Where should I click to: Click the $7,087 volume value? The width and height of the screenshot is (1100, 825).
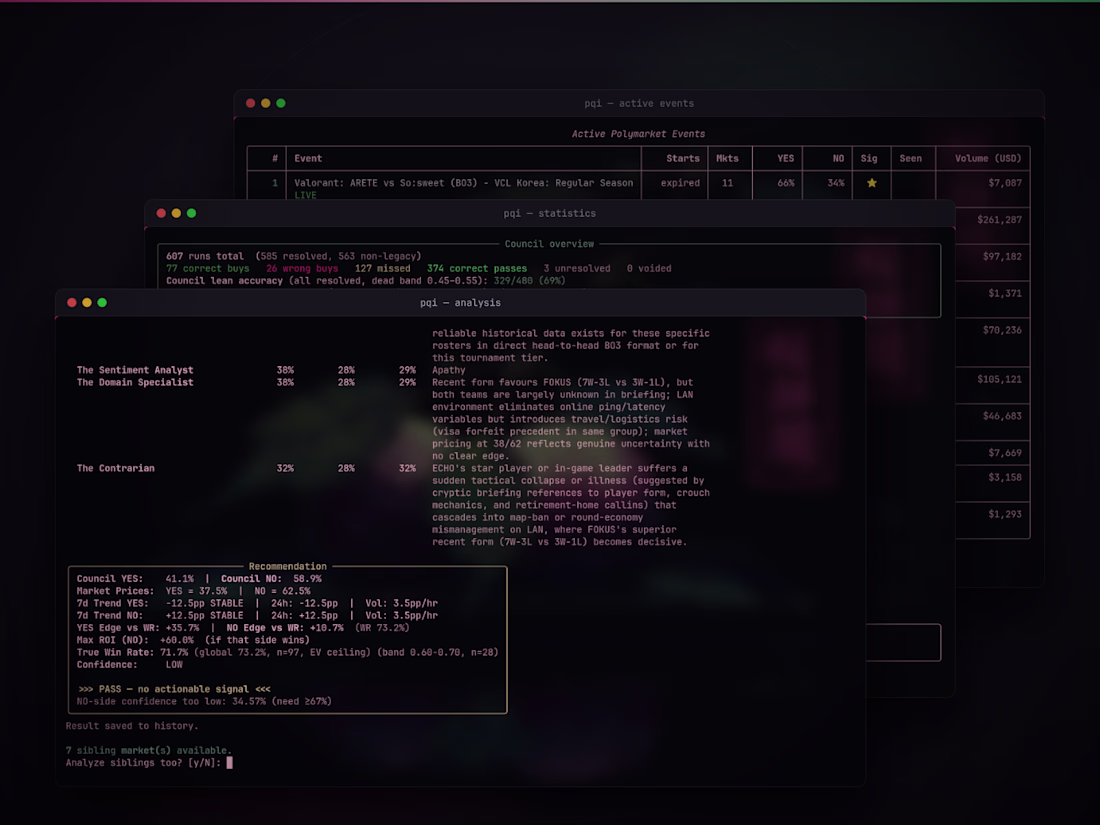pyautogui.click(x=1005, y=183)
